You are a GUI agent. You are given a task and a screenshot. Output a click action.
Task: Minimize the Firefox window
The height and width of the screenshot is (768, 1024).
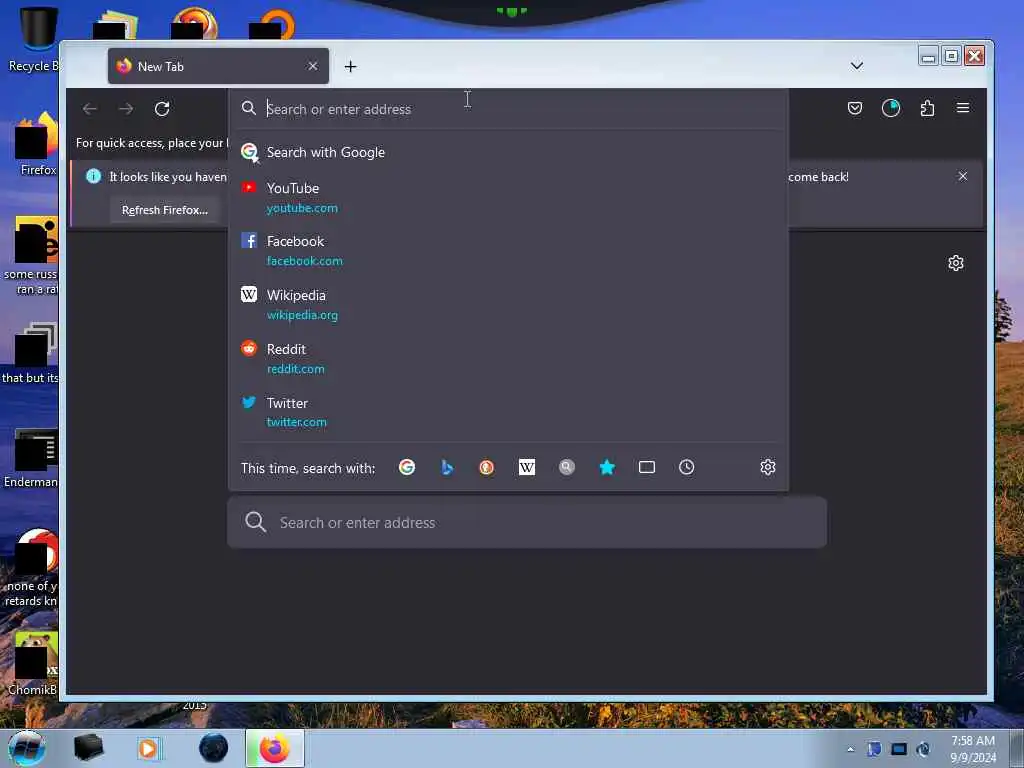[x=928, y=57]
